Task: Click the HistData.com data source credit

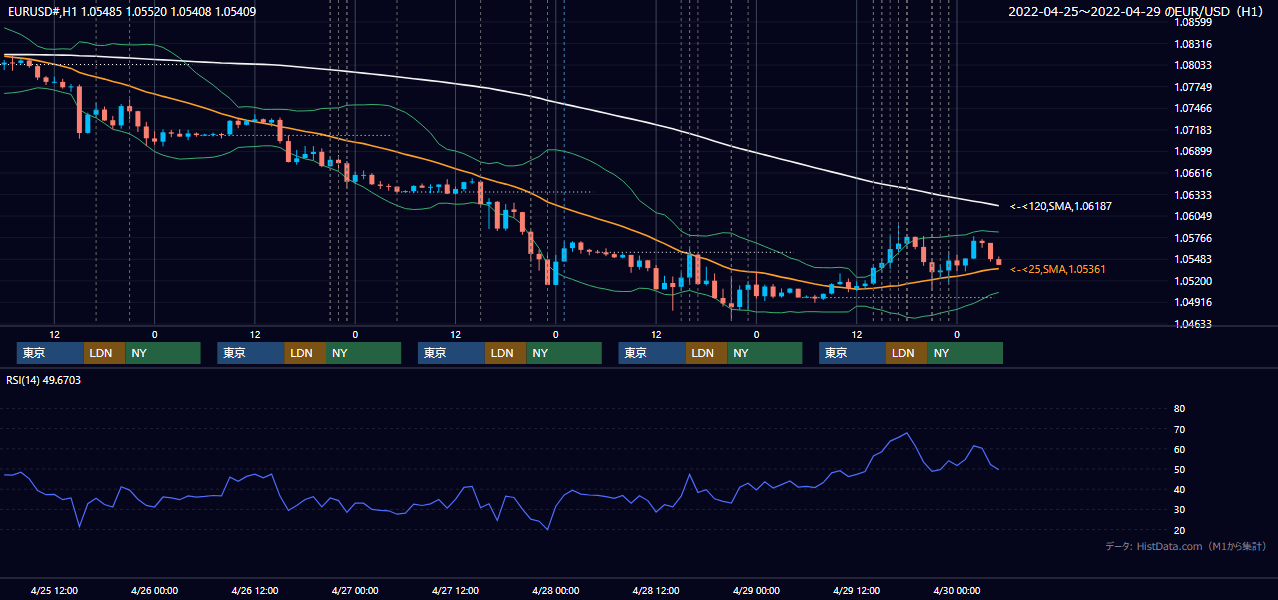Action: pos(1186,547)
